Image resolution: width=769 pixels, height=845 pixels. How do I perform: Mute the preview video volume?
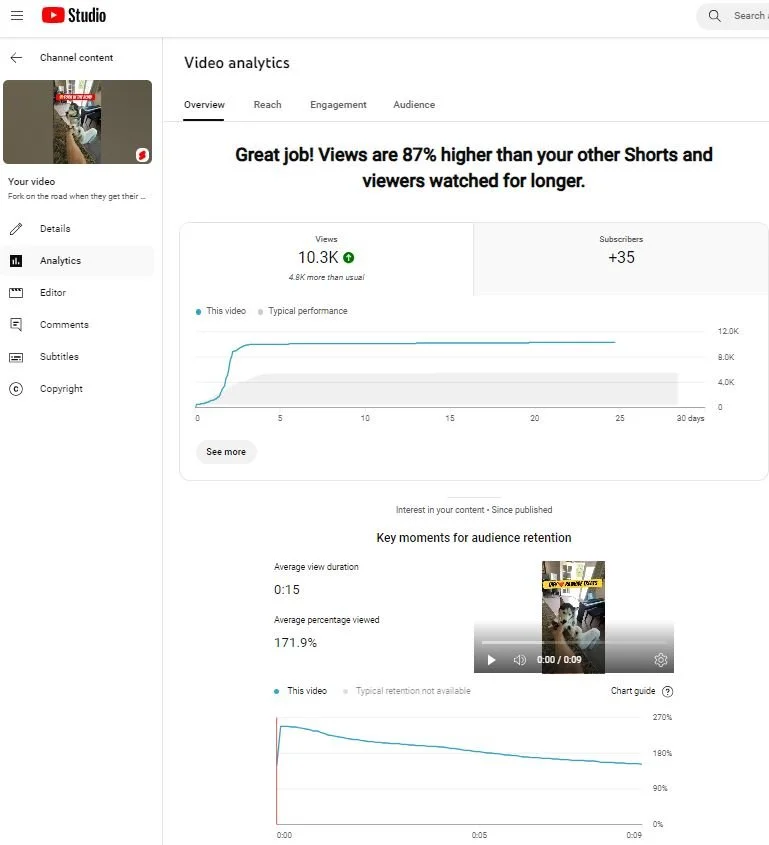tap(519, 660)
